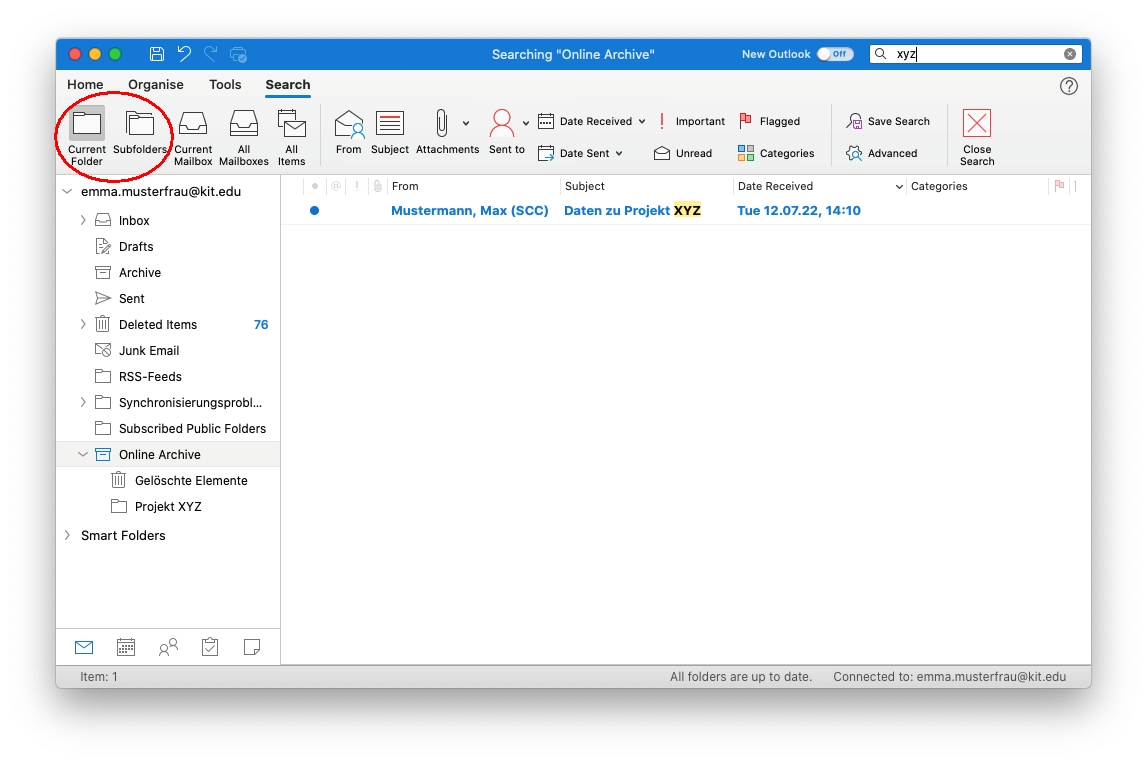Image resolution: width=1147 pixels, height=762 pixels.
Task: Search in All Mailboxes
Action: click(x=244, y=136)
